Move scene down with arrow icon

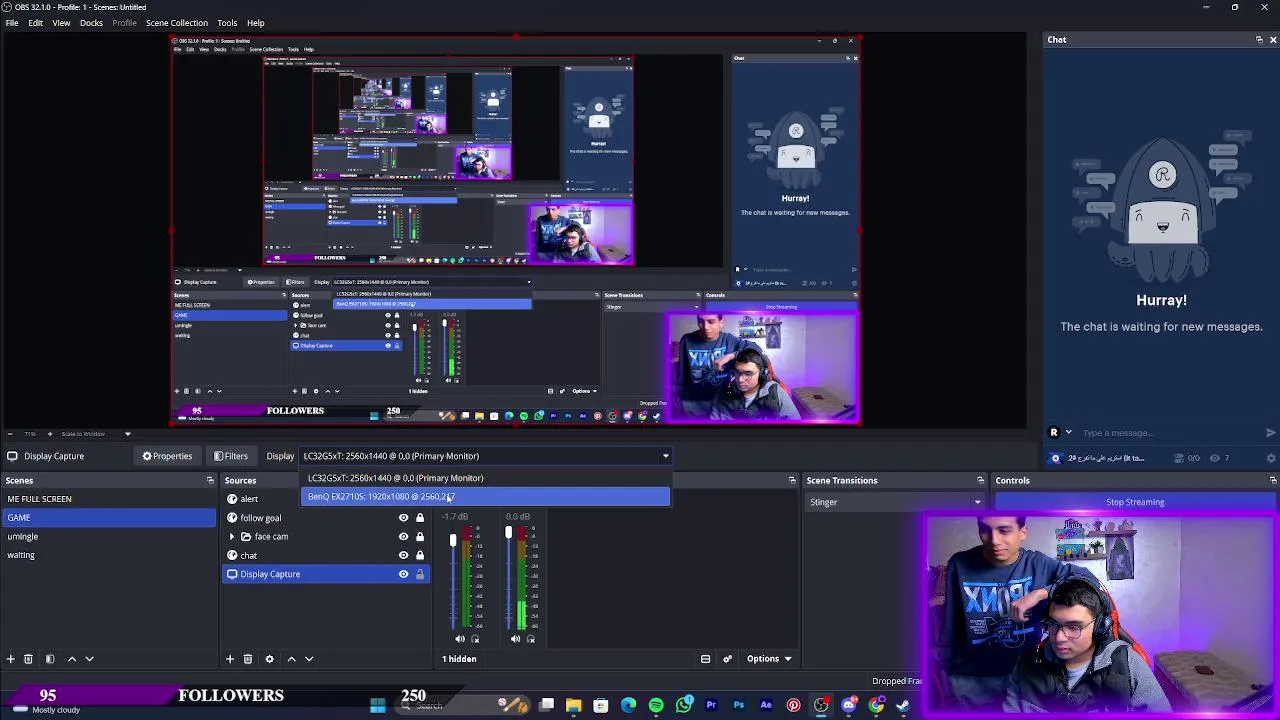(x=89, y=659)
